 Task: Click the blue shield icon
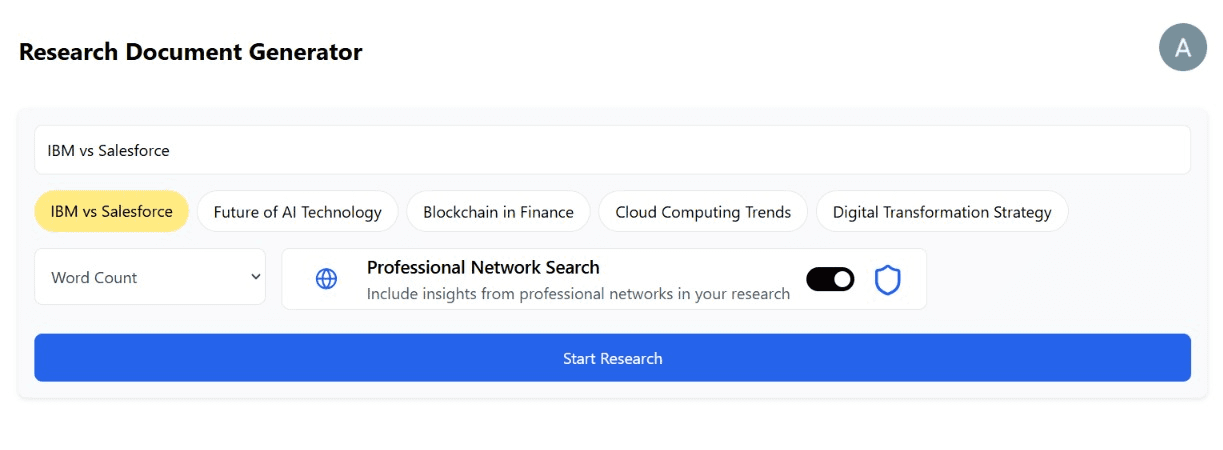[x=887, y=279]
